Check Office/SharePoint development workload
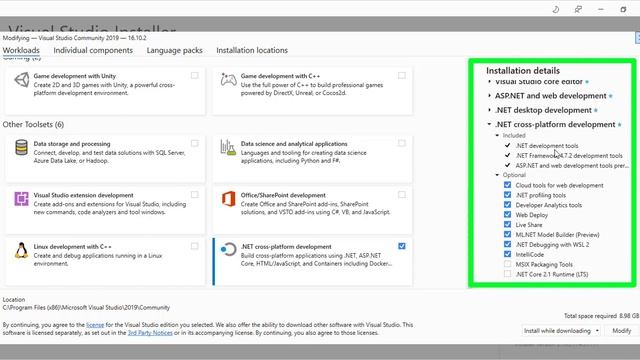This screenshot has height=360, width=640. [402, 195]
